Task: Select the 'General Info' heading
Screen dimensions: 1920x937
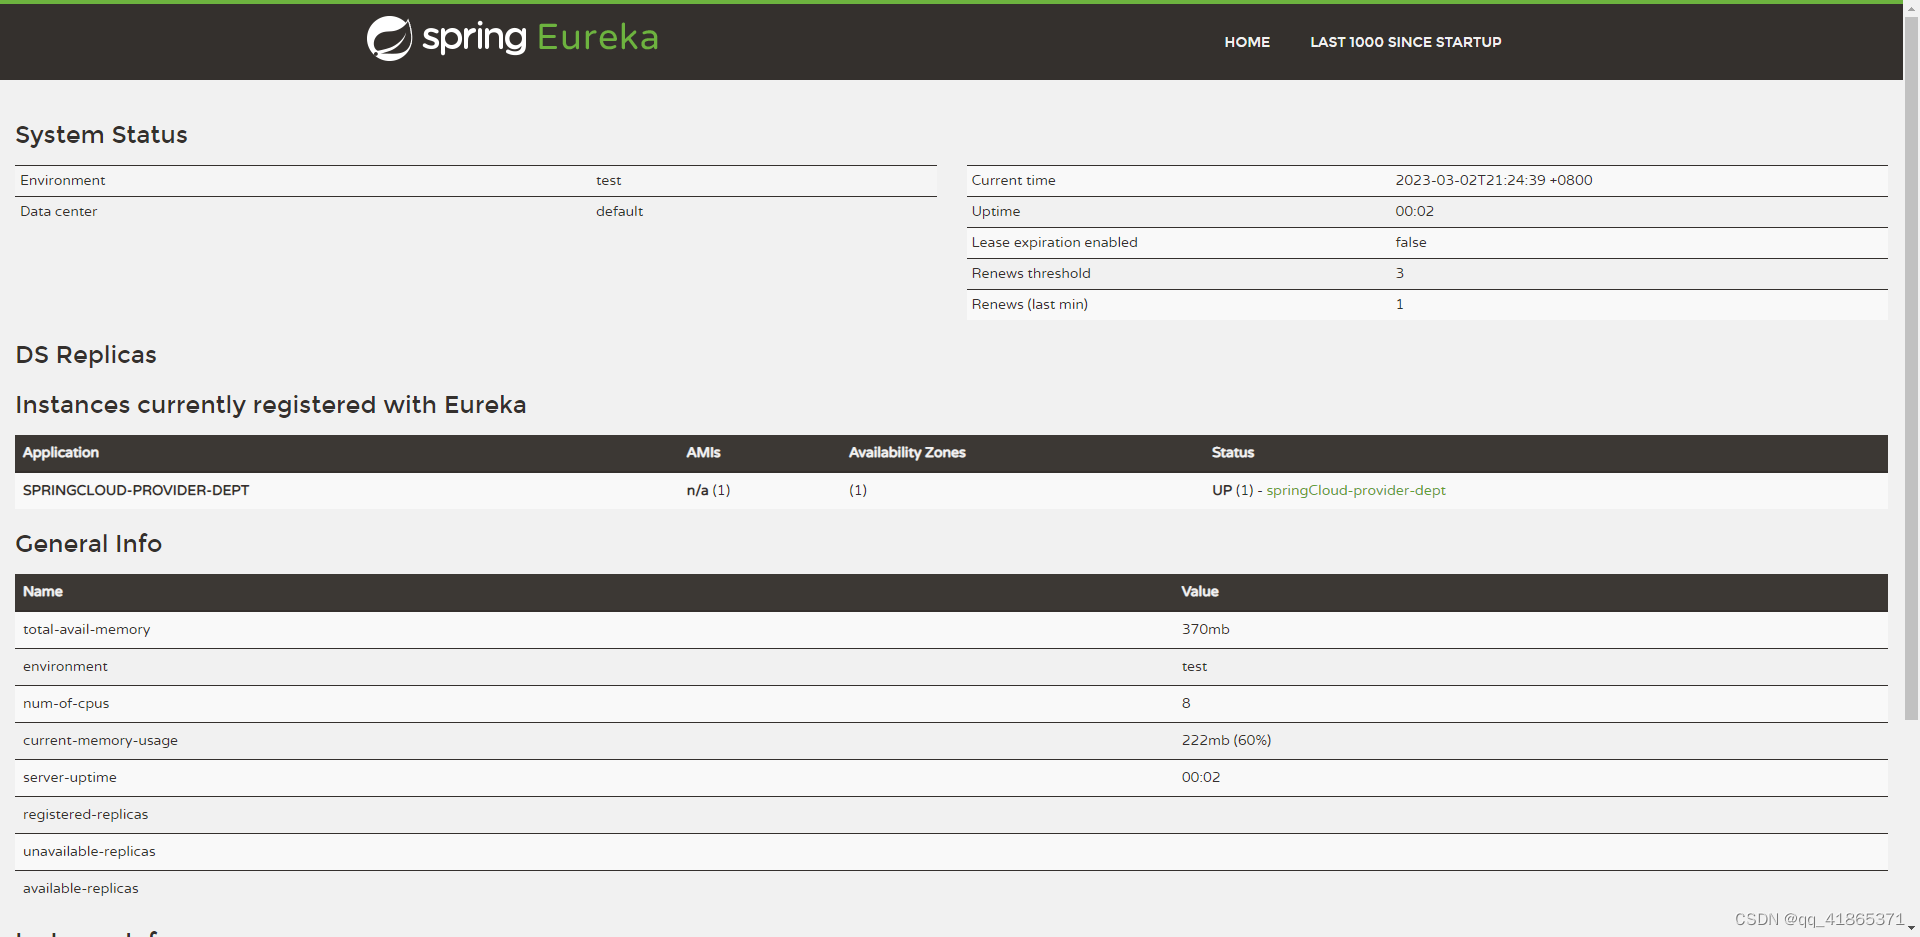Action: click(x=88, y=544)
